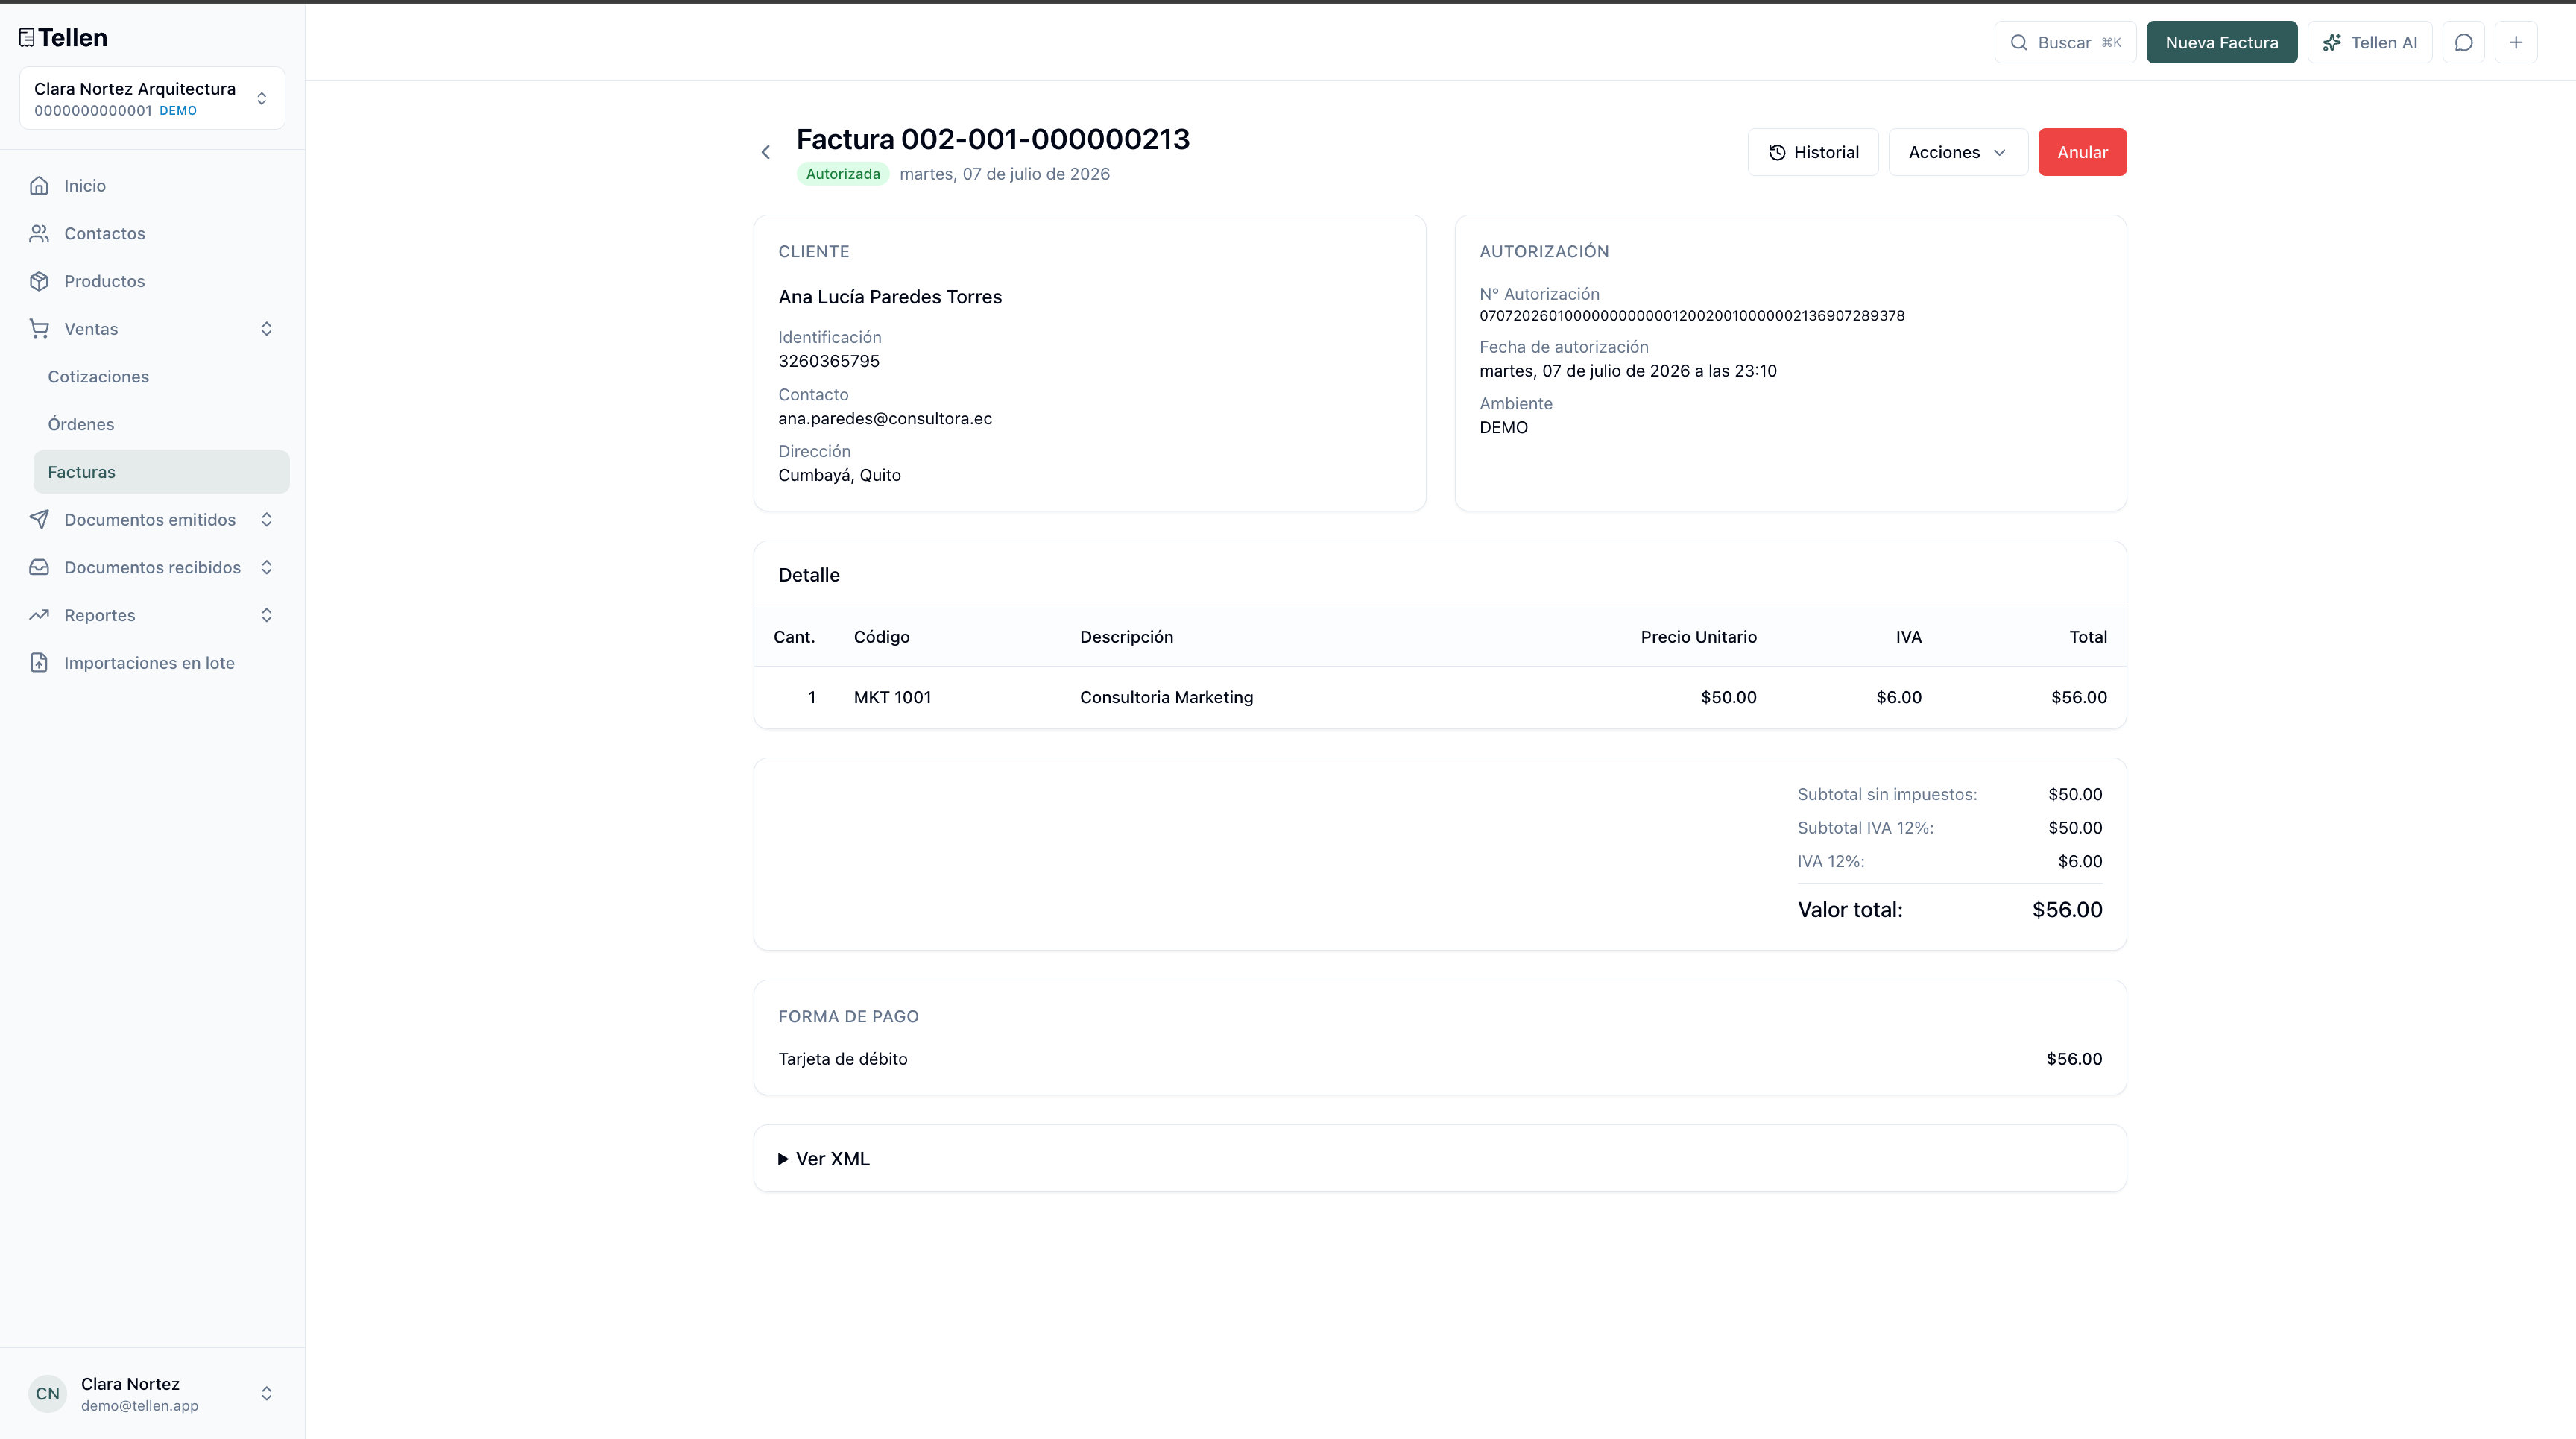The height and width of the screenshot is (1439, 2576).
Task: Click identification number 3260365795
Action: point(829,361)
